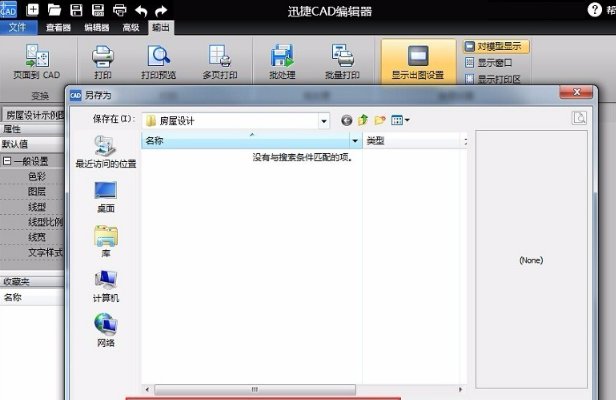Open the 网络 network location
This screenshot has height=400, width=616.
tap(106, 330)
